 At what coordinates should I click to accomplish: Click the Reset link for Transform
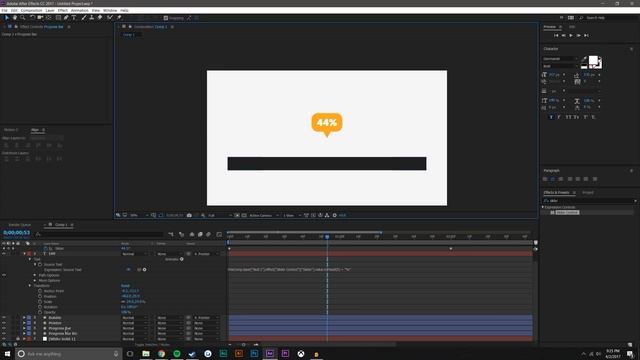125,286
